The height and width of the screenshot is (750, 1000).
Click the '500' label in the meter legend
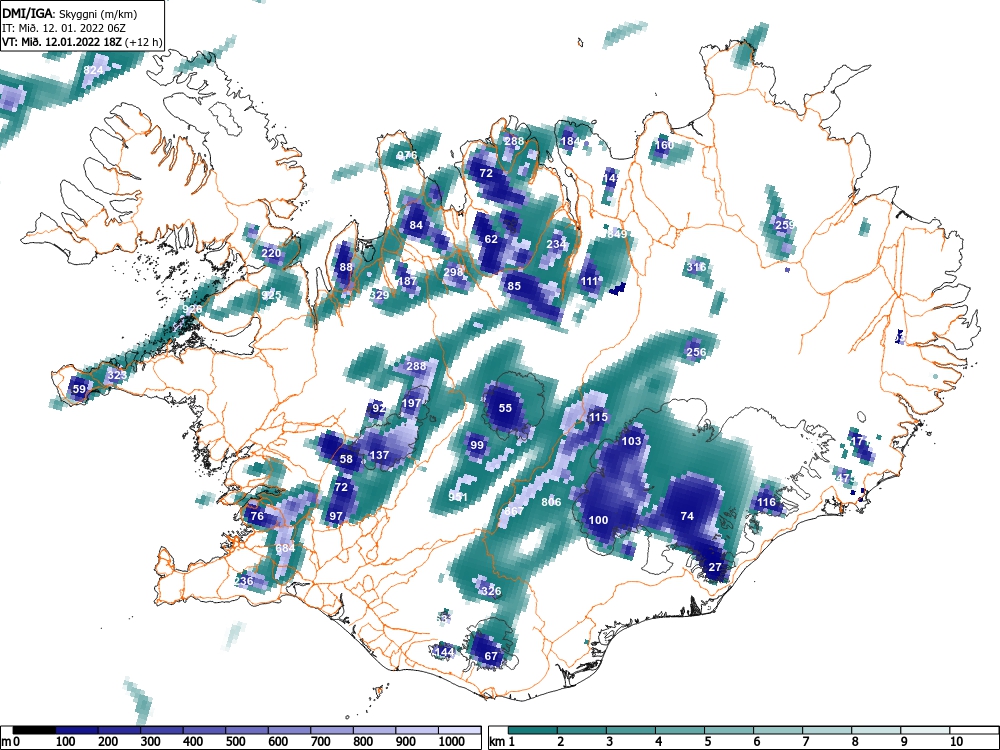(x=235, y=741)
